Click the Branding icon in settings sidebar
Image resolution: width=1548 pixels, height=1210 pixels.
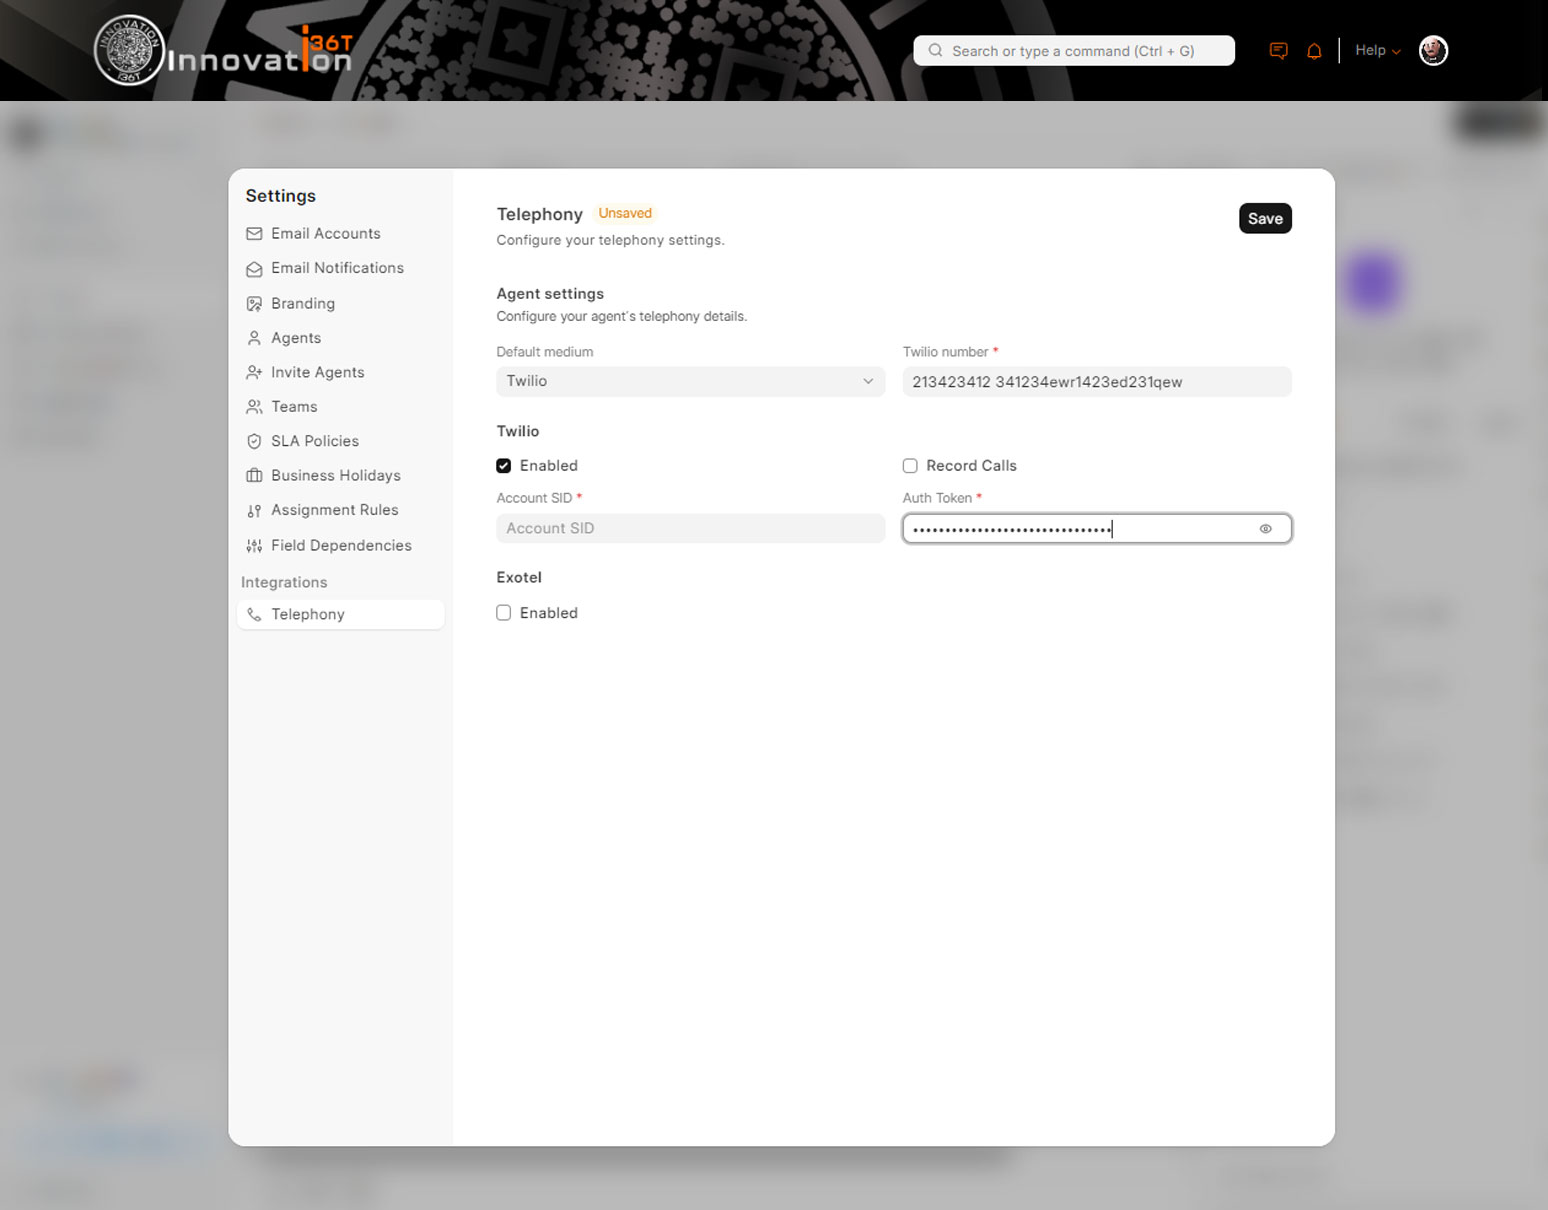[x=254, y=304]
